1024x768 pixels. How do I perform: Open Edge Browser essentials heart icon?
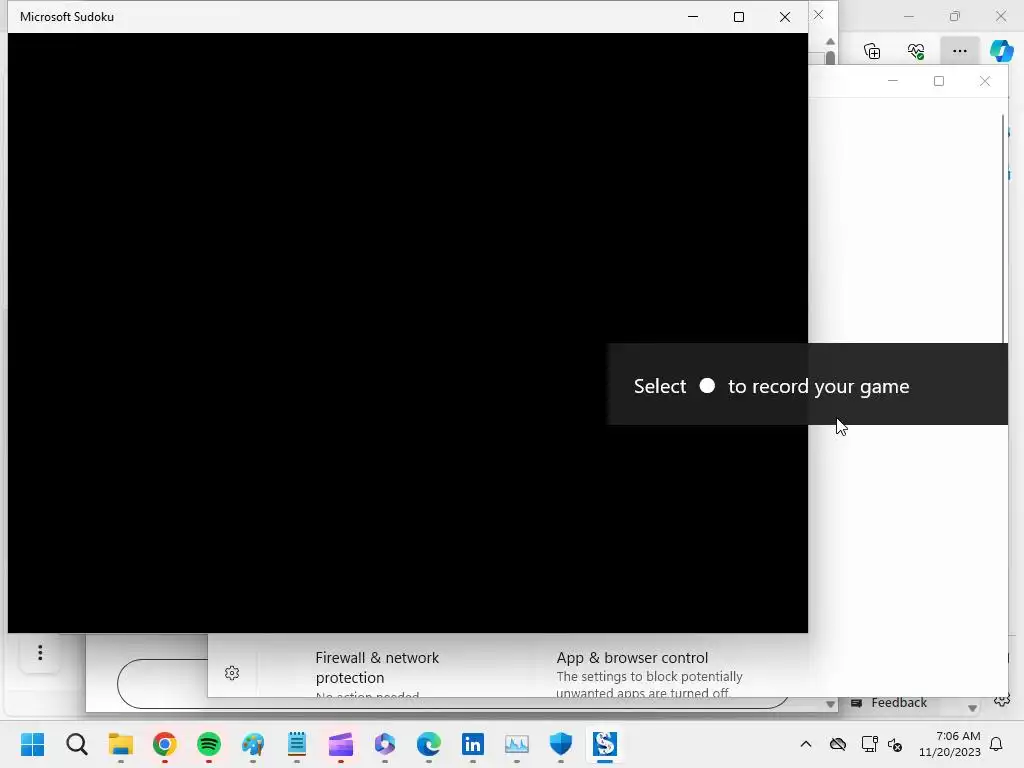[916, 51]
